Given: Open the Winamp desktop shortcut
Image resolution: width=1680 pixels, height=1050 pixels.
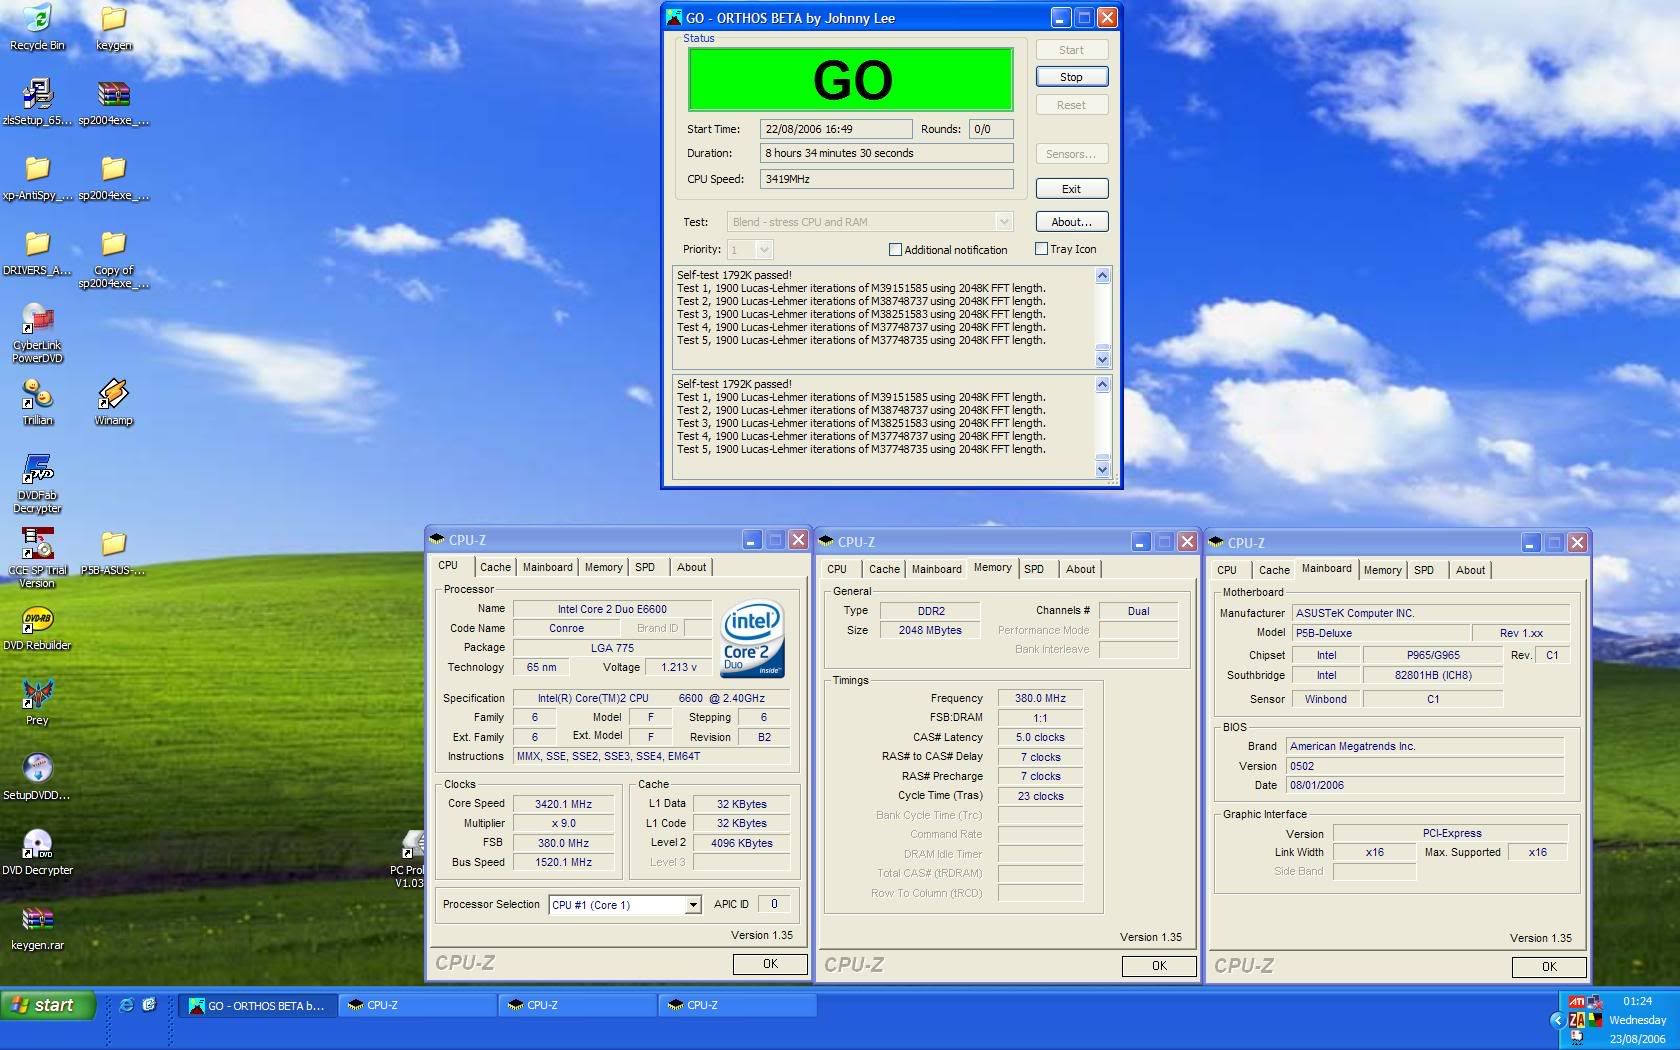Looking at the screenshot, I should coord(113,396).
